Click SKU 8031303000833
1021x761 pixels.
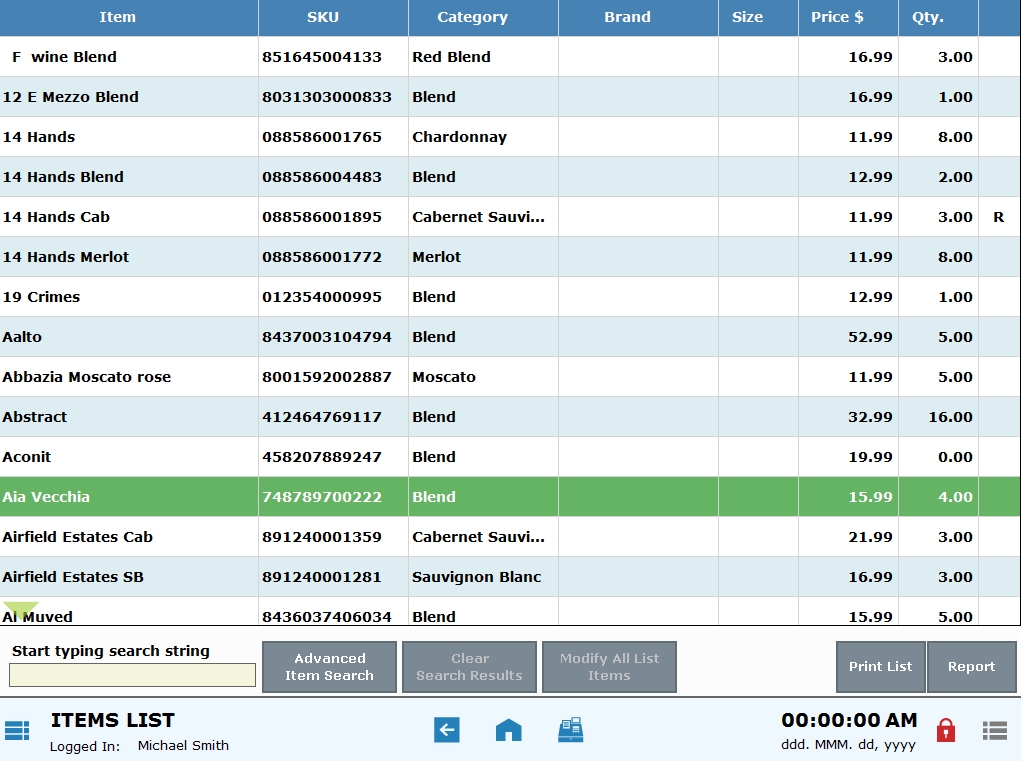point(327,97)
